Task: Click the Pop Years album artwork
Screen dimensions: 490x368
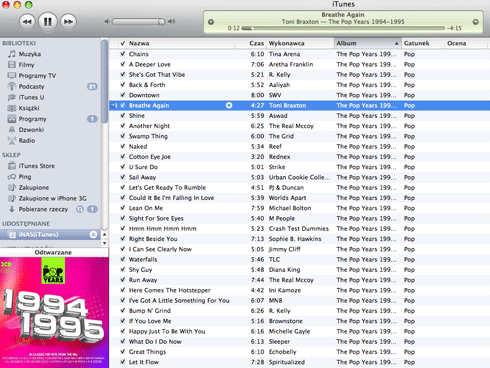Action: 54,313
